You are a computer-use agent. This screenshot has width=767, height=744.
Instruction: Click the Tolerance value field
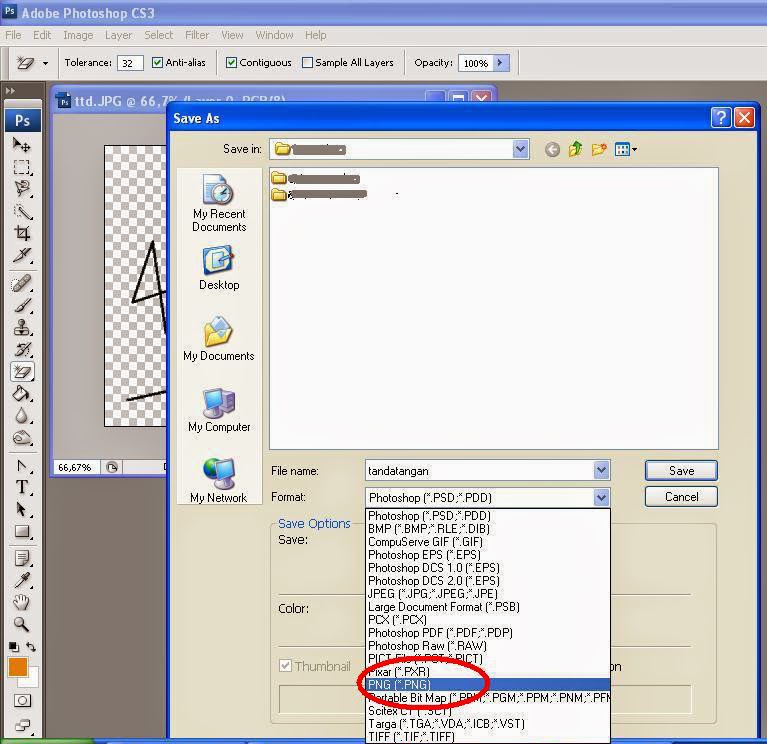pyautogui.click(x=130, y=63)
